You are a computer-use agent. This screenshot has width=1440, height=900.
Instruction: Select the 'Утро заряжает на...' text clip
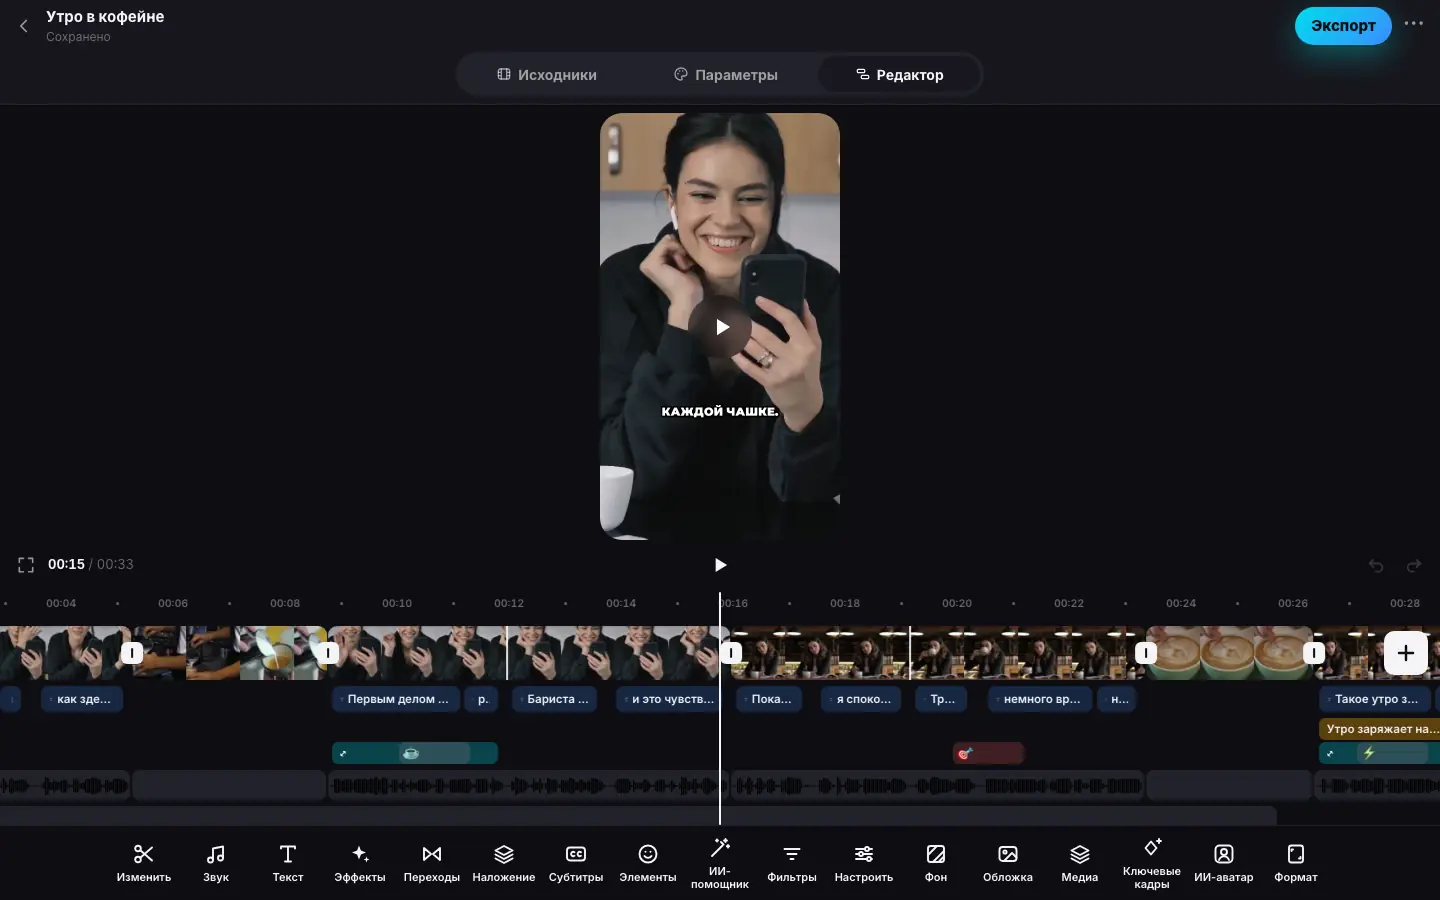[1380, 729]
